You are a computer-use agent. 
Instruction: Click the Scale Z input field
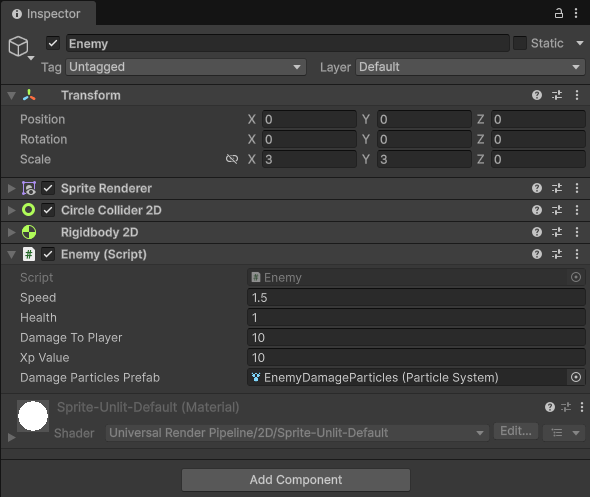tap(538, 159)
